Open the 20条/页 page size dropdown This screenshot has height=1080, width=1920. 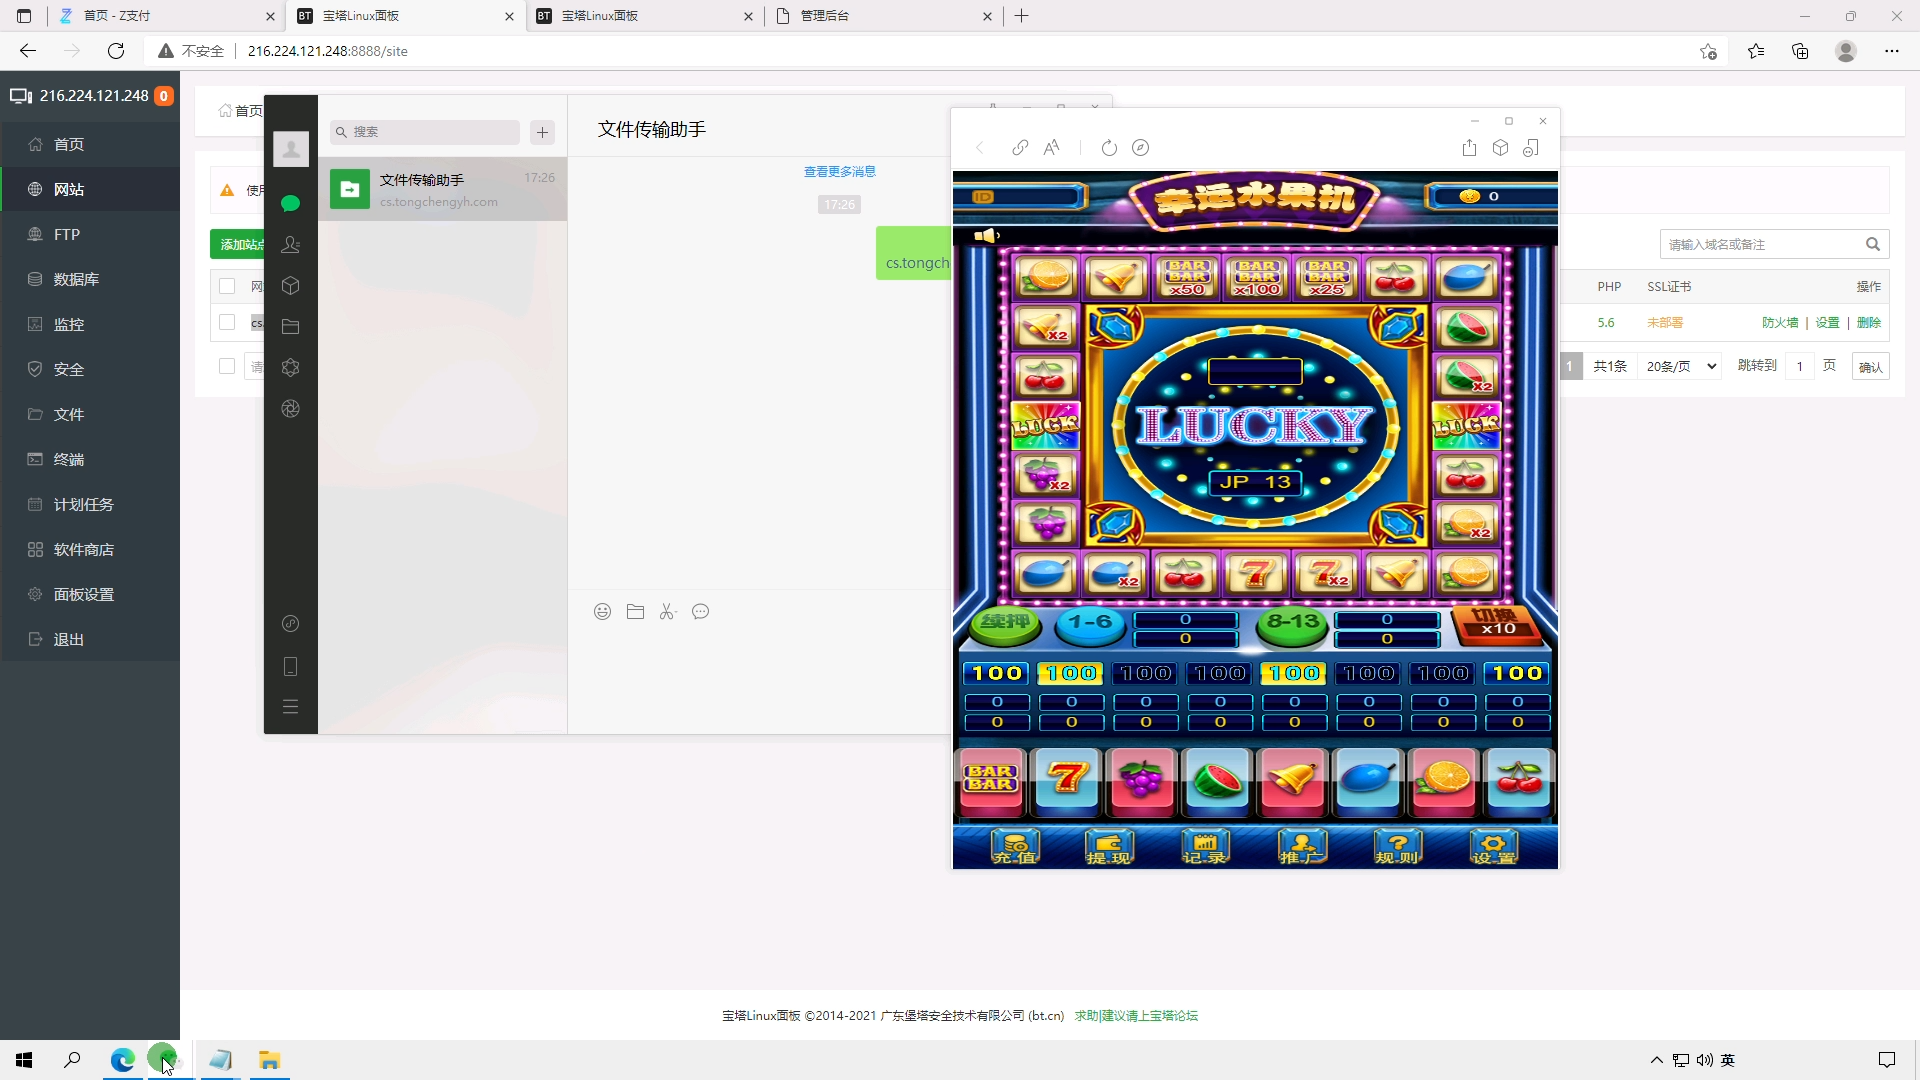(1681, 367)
